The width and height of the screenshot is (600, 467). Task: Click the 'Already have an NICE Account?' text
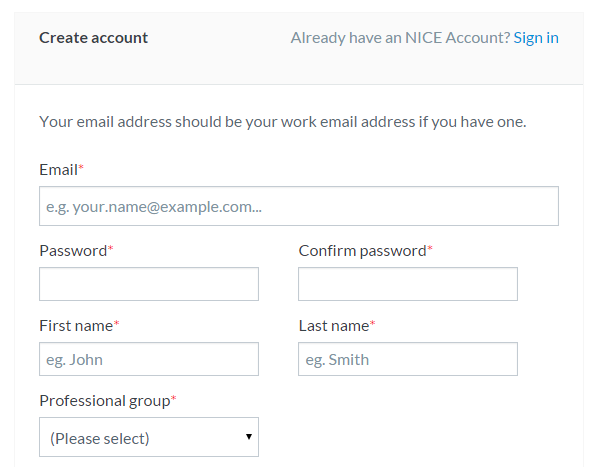[x=399, y=38]
